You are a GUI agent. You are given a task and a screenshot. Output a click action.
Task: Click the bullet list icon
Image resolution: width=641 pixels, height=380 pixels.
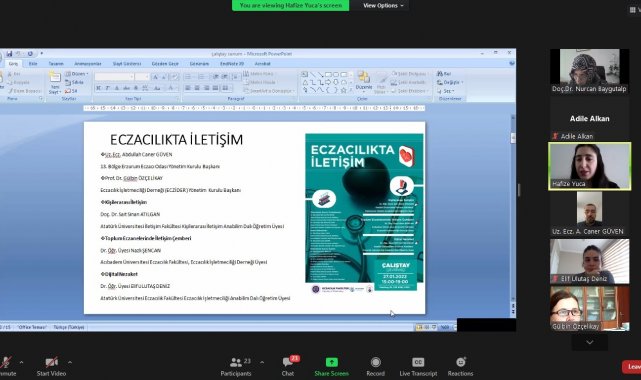[188, 77]
